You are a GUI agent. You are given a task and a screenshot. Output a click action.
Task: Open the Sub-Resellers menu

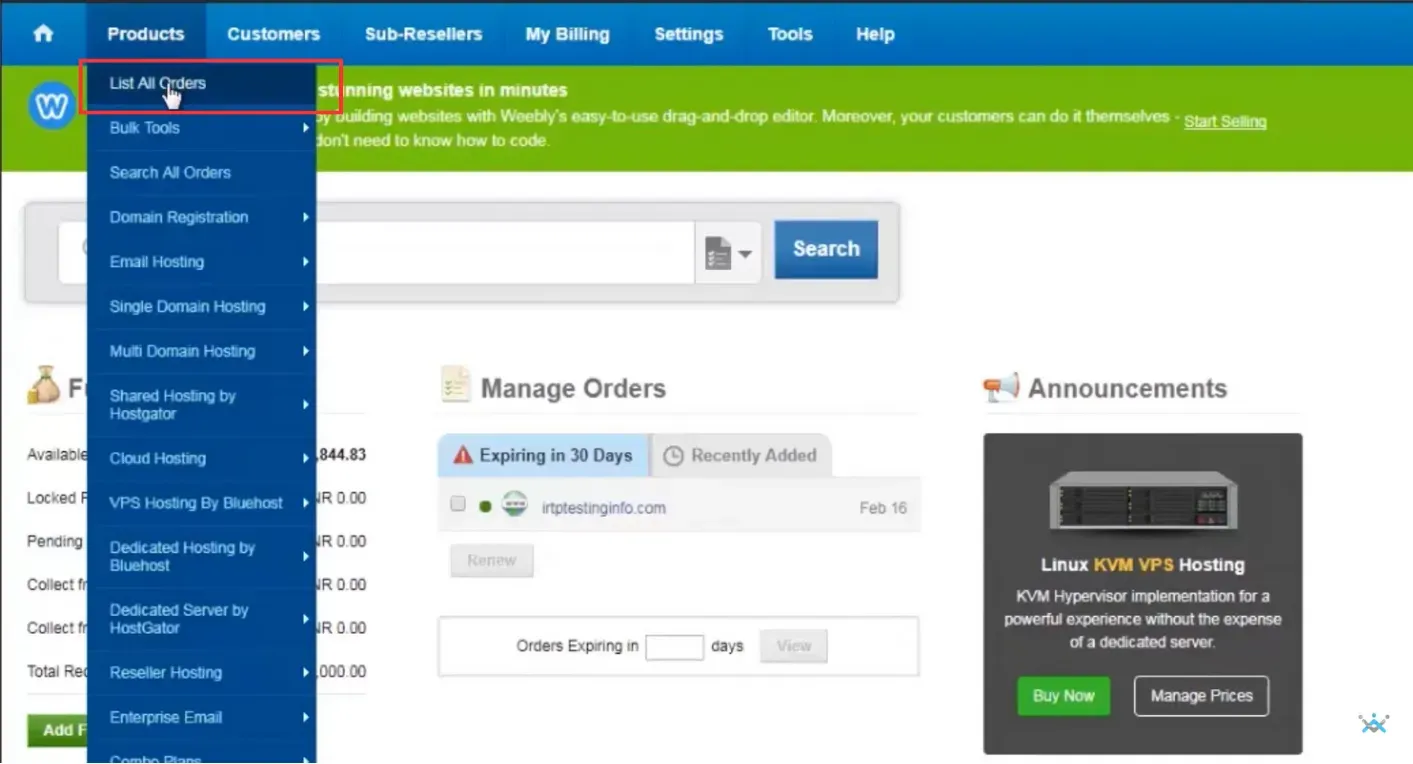tap(423, 34)
